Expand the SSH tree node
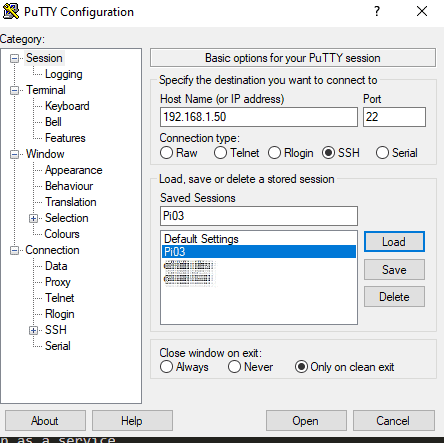Screen dimensions: 444x443 (x=33, y=330)
